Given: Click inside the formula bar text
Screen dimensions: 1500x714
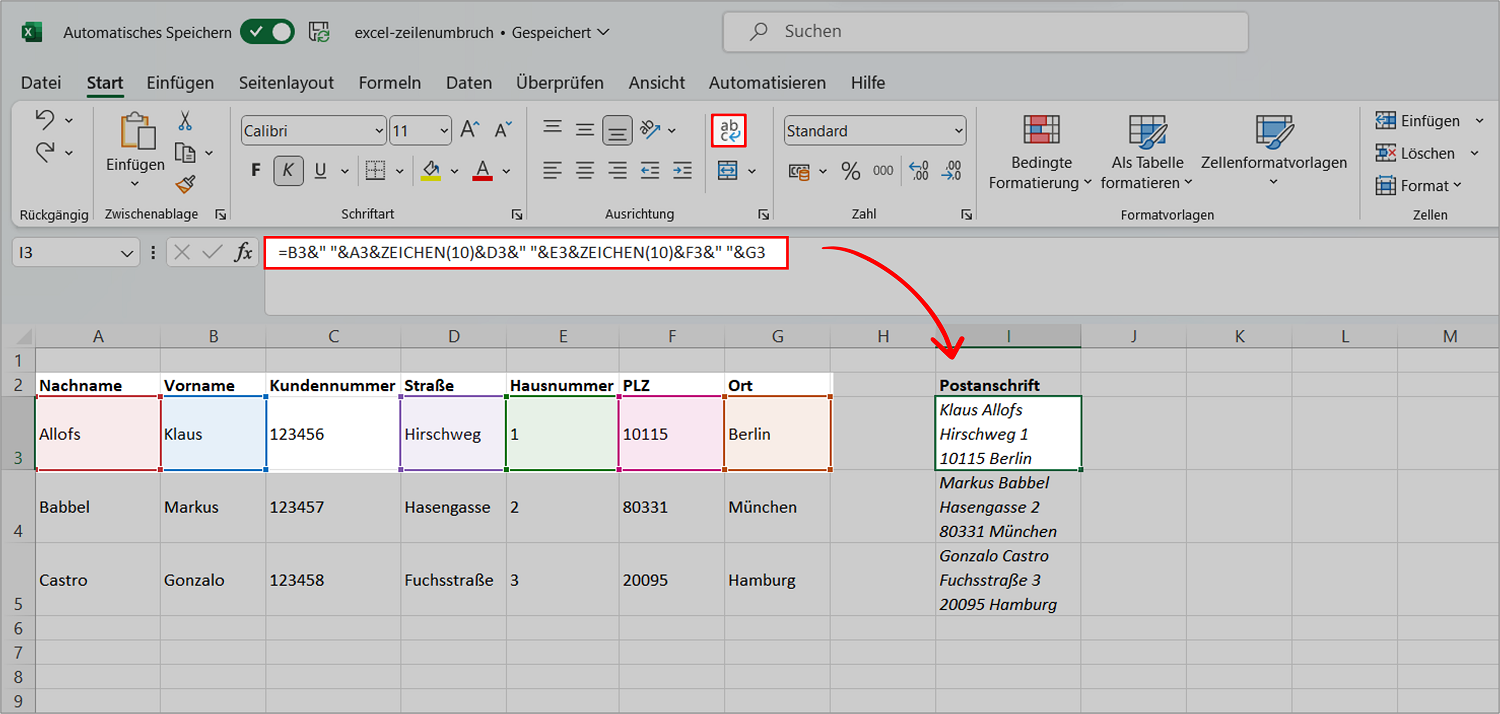Looking at the screenshot, I should [522, 253].
